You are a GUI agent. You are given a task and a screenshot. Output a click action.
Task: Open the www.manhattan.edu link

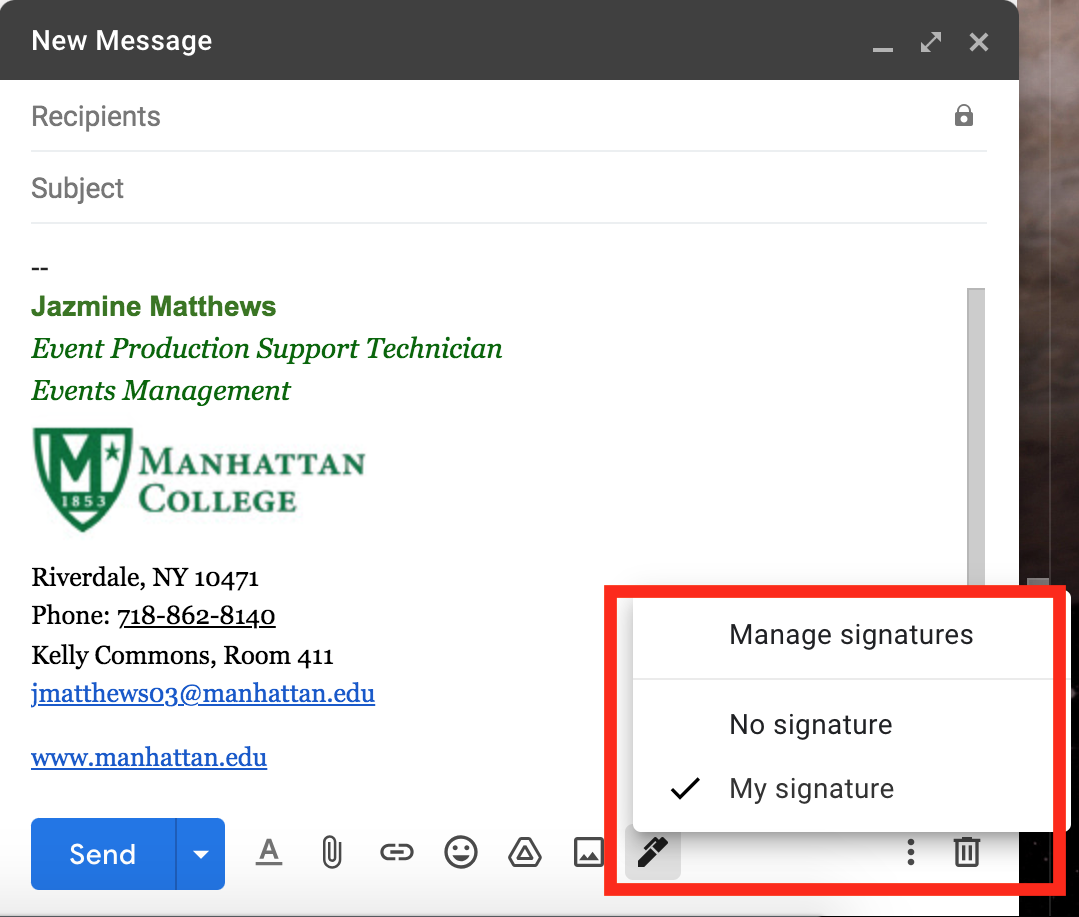(149, 757)
